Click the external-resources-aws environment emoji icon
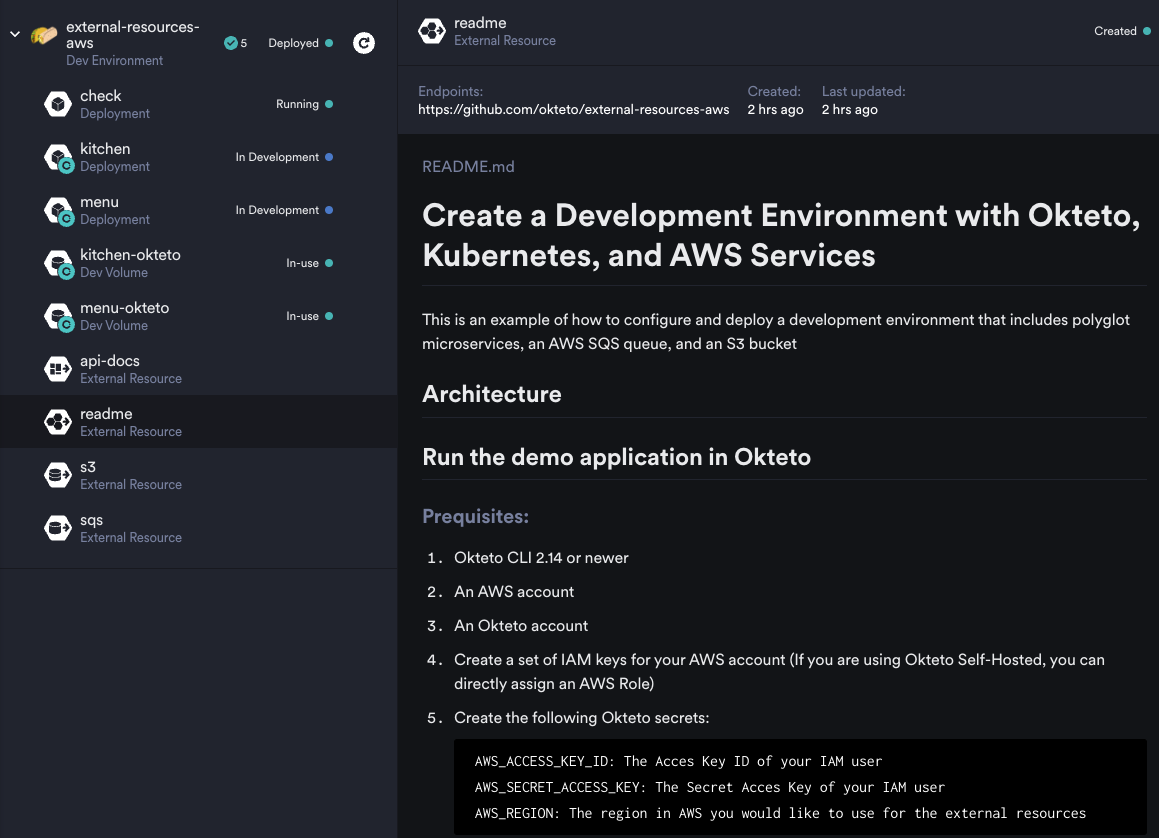1159x838 pixels. click(x=44, y=36)
